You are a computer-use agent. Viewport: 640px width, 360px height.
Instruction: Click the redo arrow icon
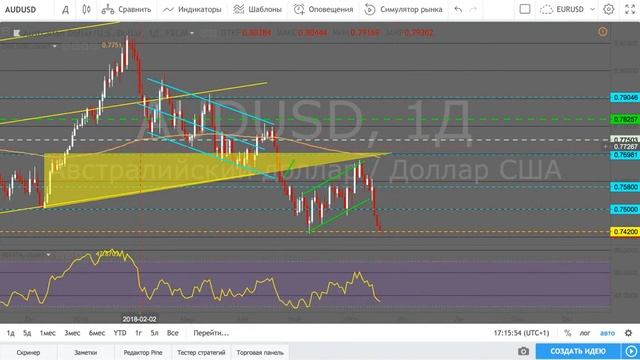point(473,9)
